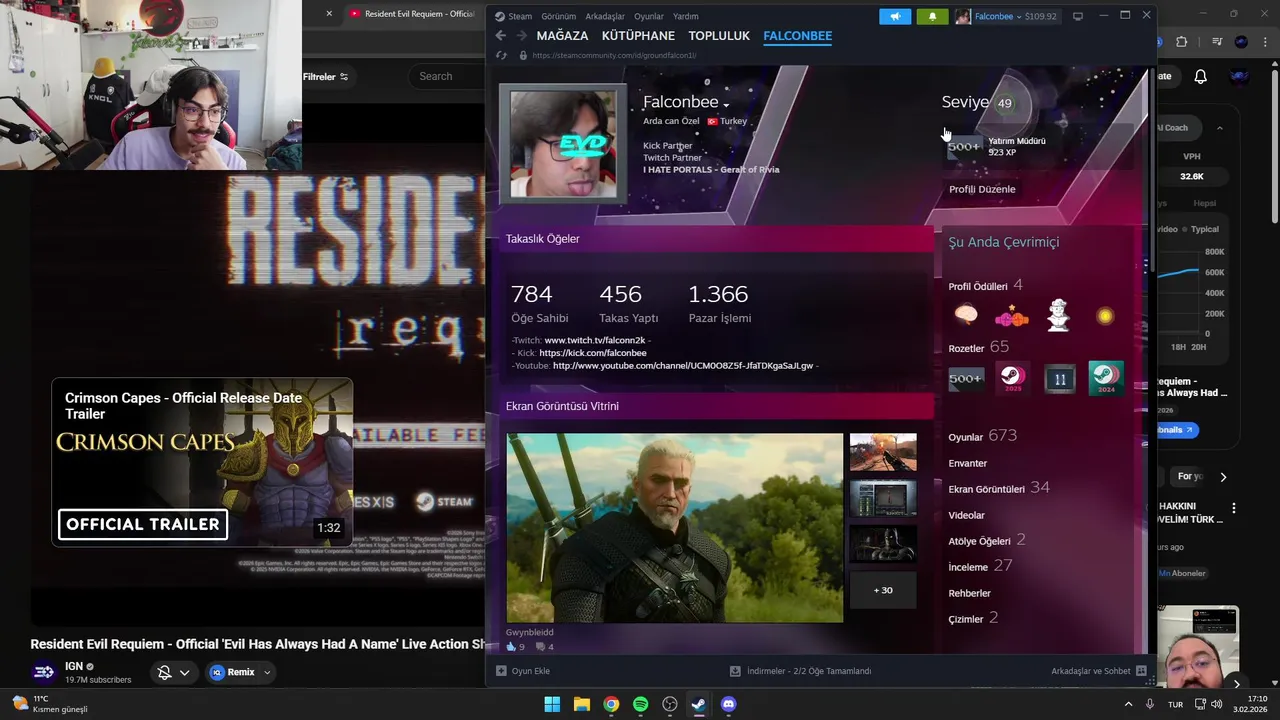The image size is (1280, 720).
Task: Click Oyun Ekle at the bottom
Action: tap(523, 671)
